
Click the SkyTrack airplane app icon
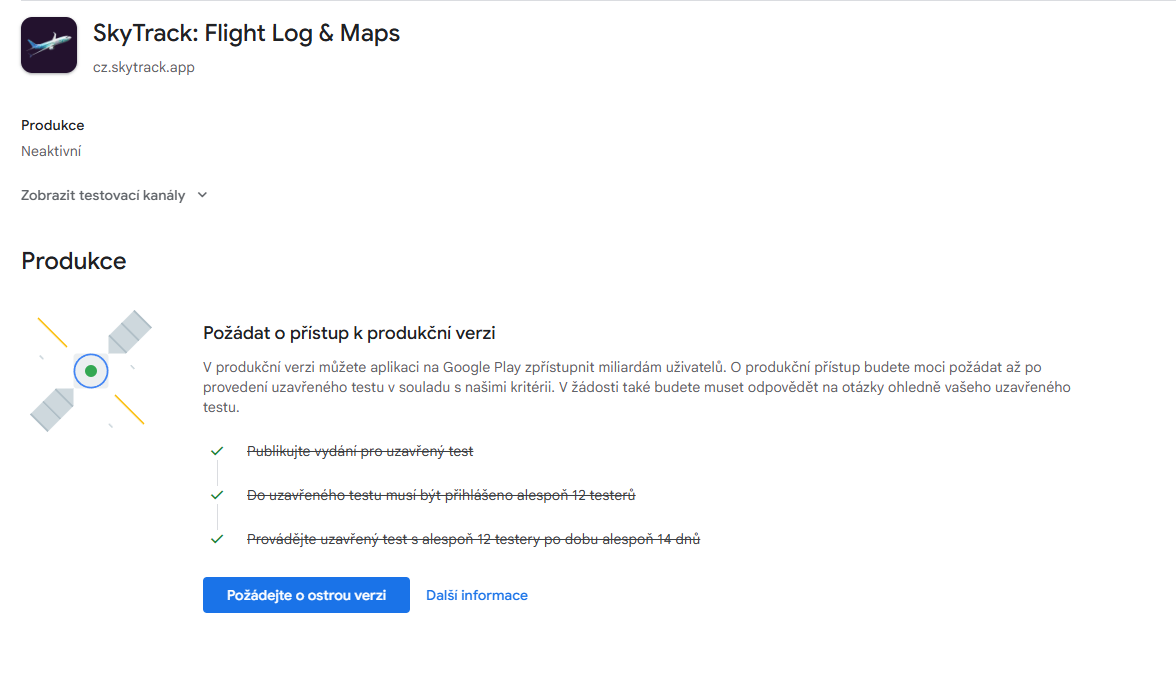(x=49, y=45)
